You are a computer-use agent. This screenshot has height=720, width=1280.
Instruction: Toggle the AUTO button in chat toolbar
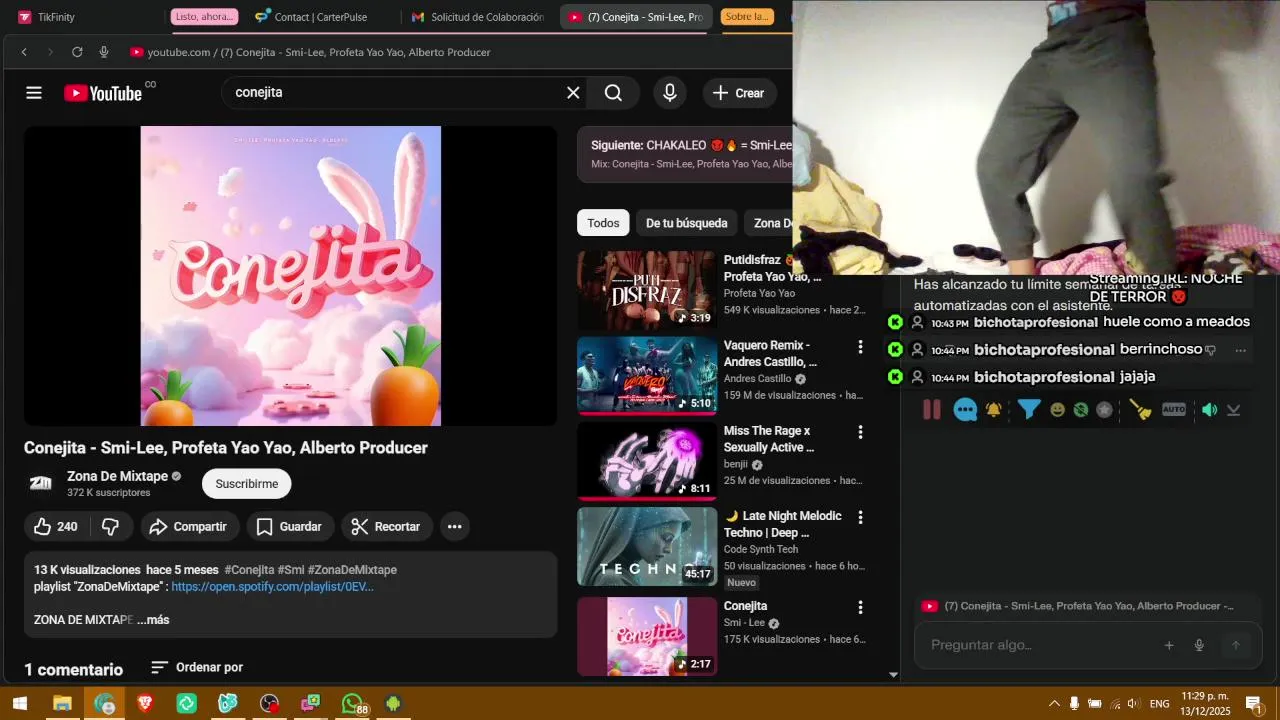1174,410
